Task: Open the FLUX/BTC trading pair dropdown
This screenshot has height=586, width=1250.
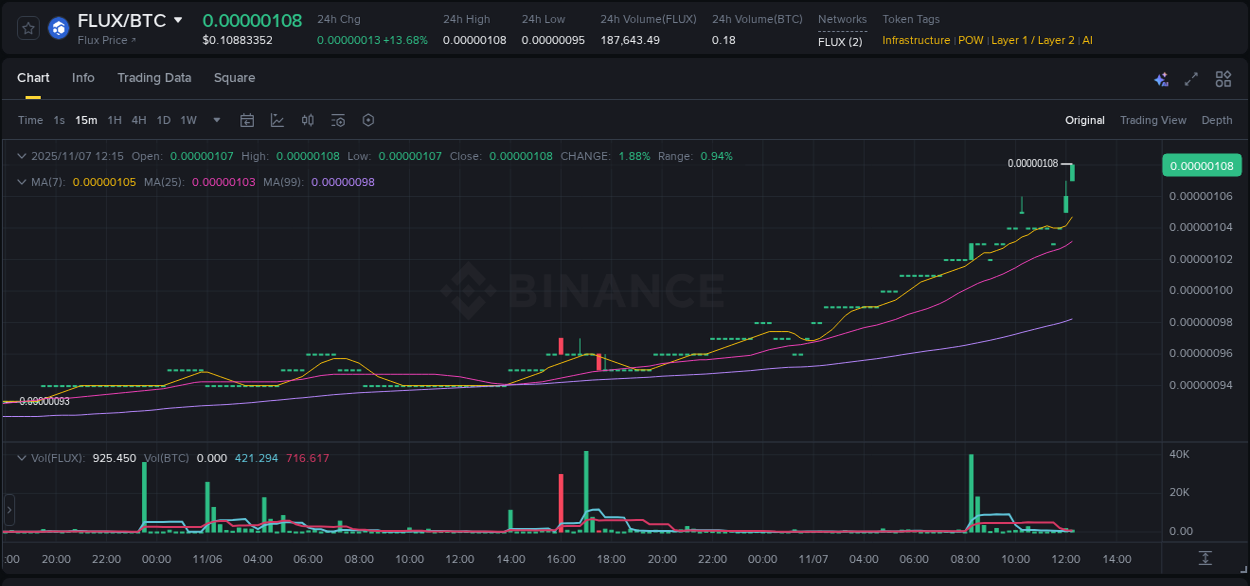Action: pos(178,19)
